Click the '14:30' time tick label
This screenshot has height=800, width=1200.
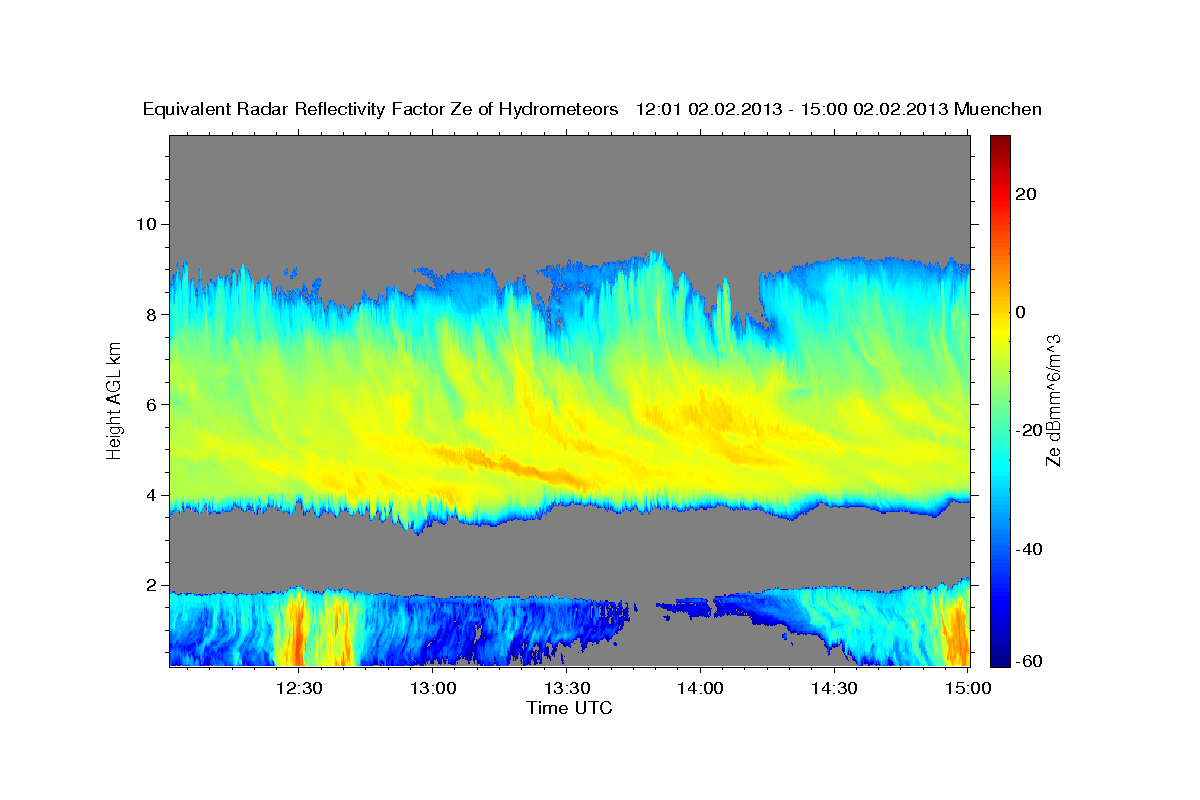834,688
